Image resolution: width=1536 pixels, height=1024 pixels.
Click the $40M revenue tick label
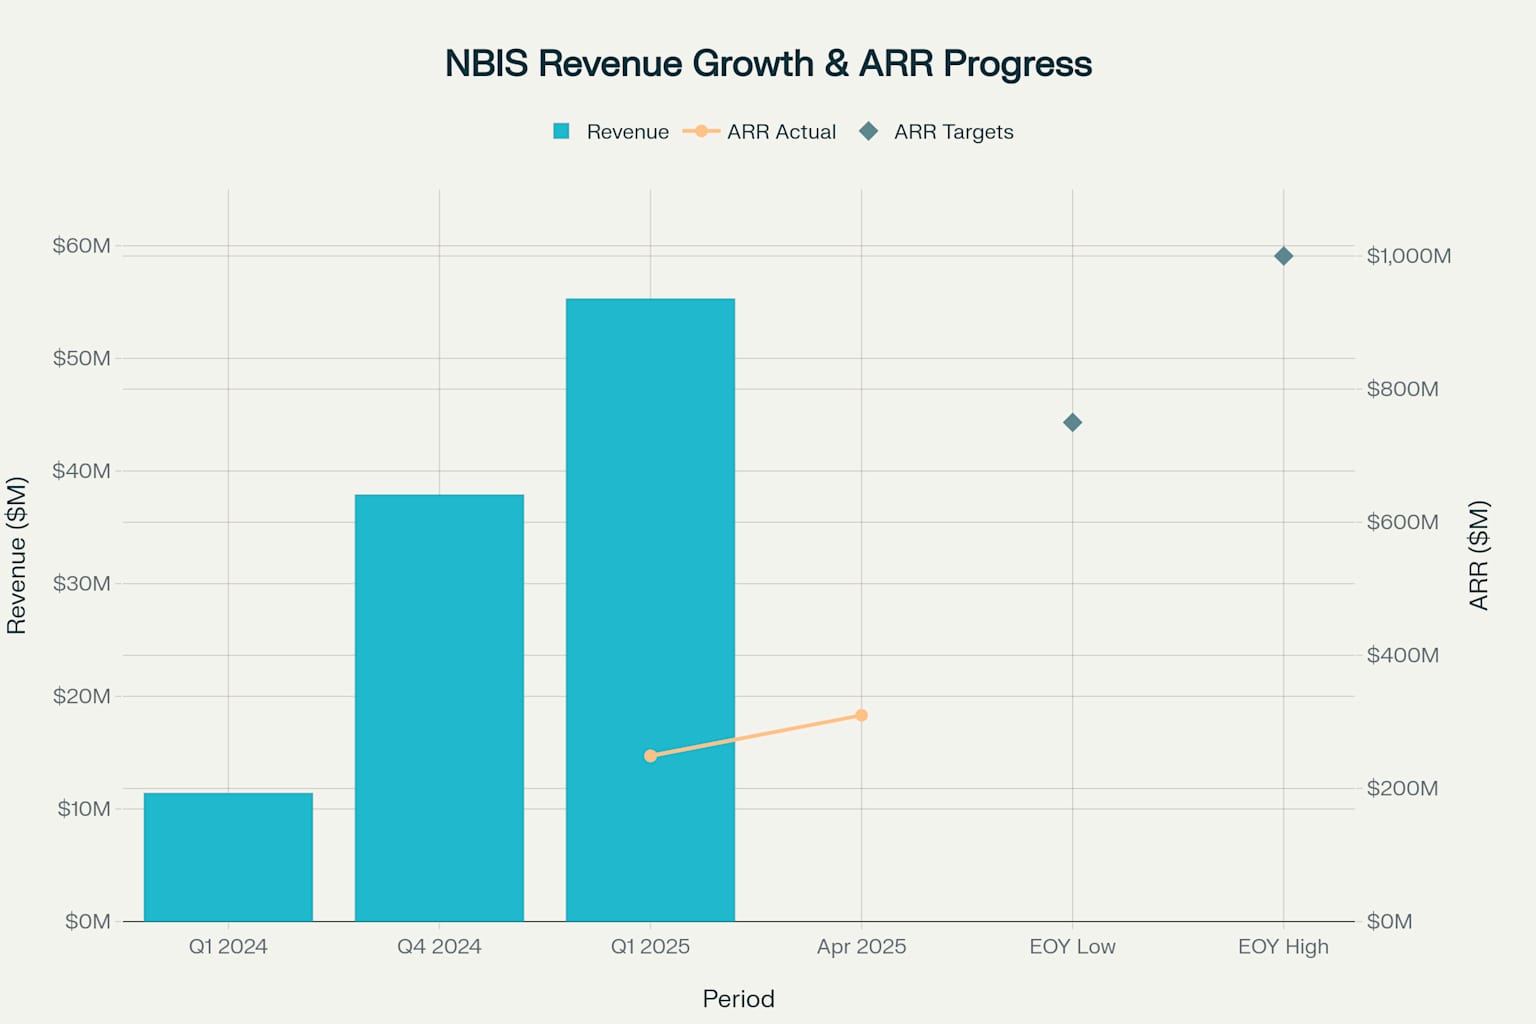coord(82,471)
